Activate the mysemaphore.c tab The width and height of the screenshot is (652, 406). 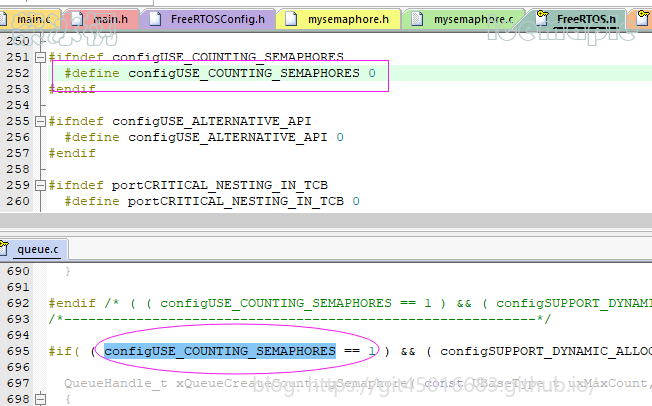point(474,18)
